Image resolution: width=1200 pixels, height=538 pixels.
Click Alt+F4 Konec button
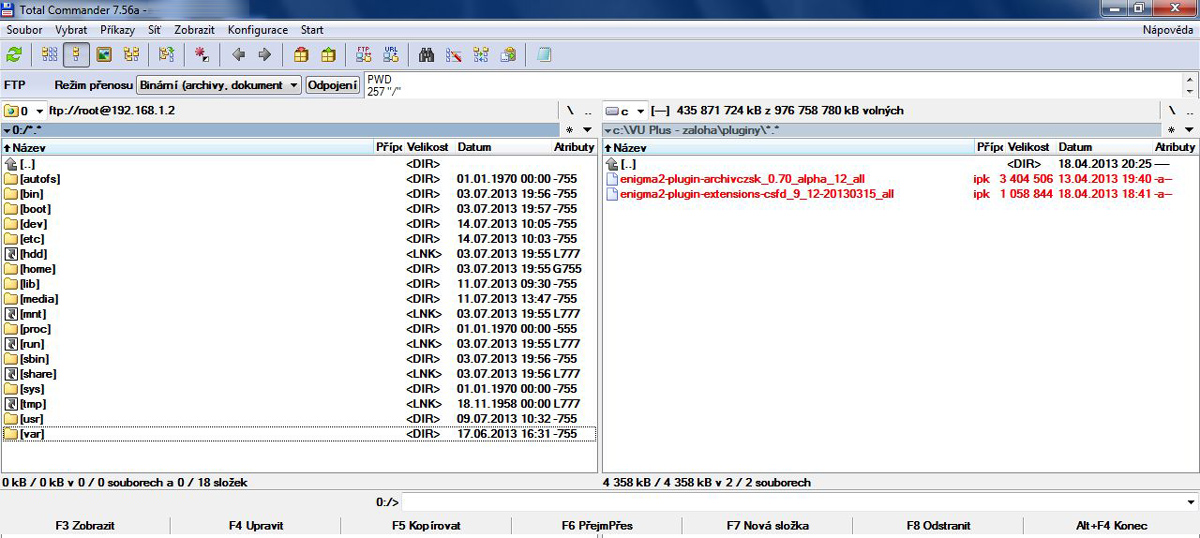[1111, 525]
